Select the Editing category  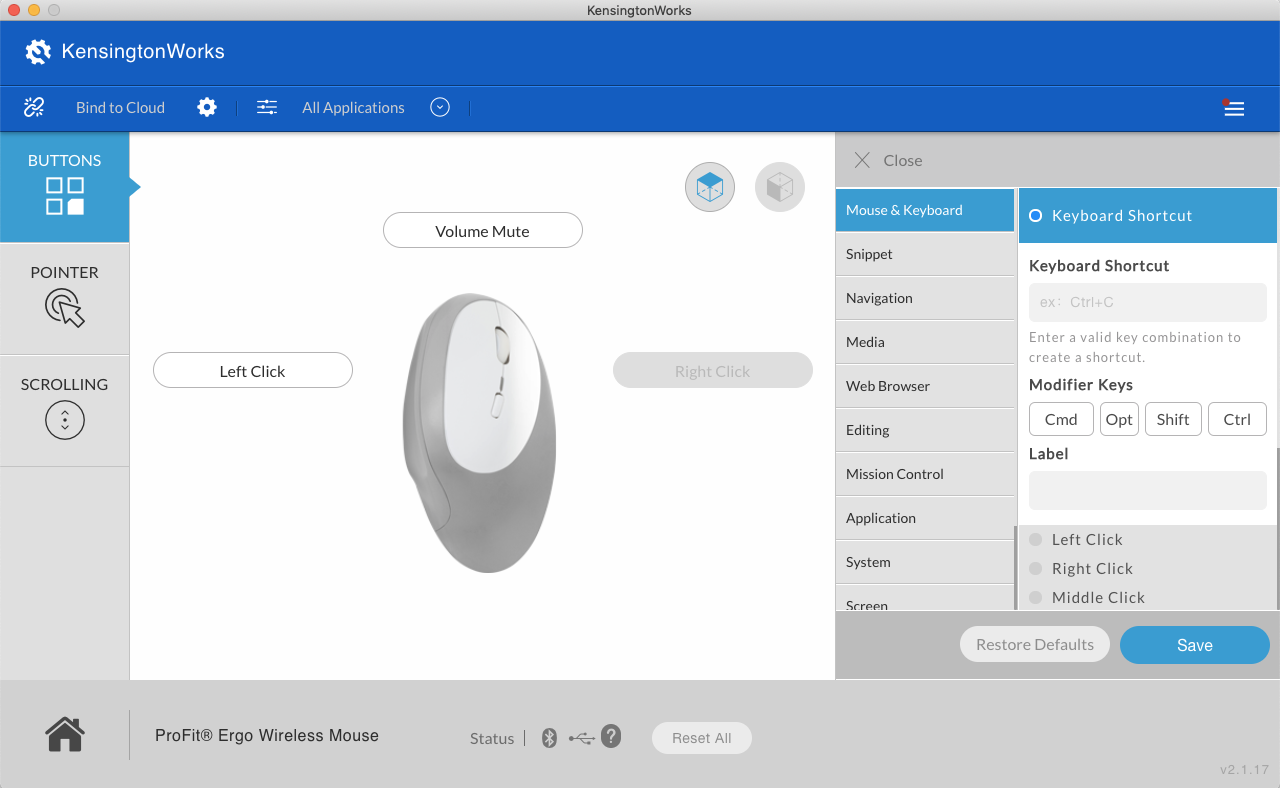[x=925, y=430]
